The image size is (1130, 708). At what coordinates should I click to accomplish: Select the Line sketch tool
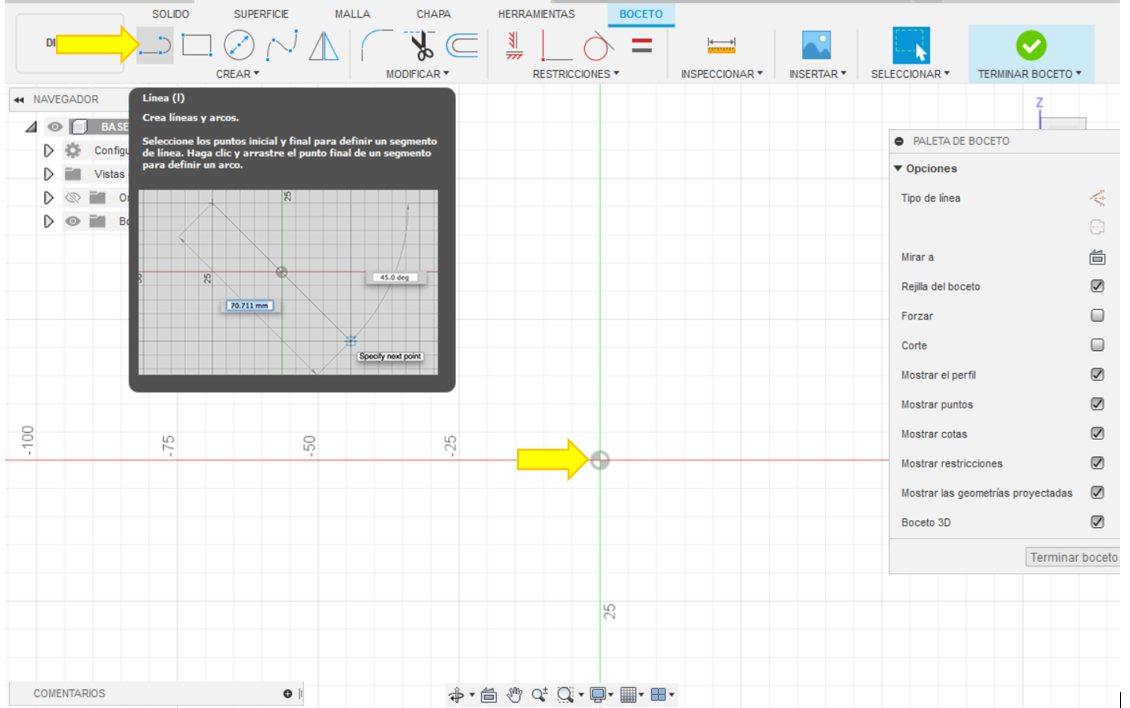point(155,46)
